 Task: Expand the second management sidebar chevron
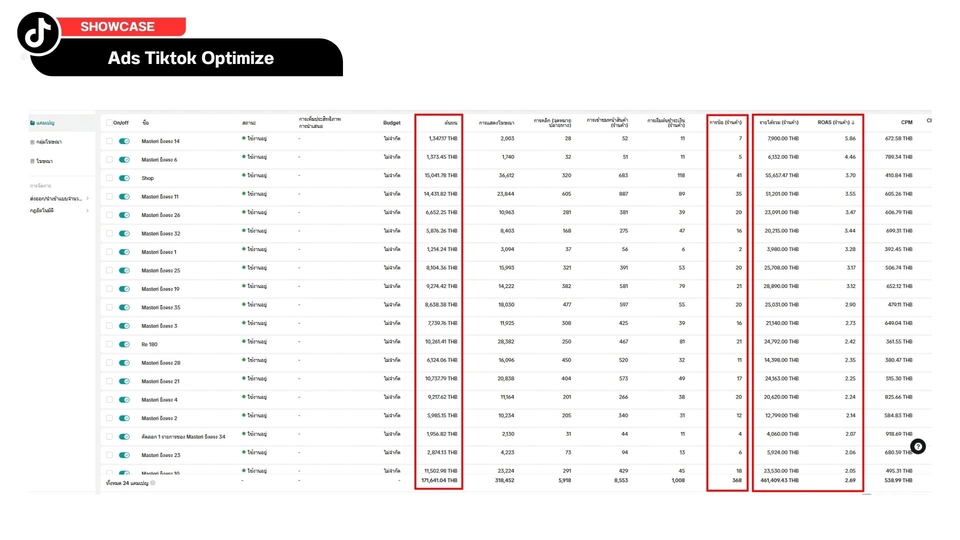(x=88, y=211)
